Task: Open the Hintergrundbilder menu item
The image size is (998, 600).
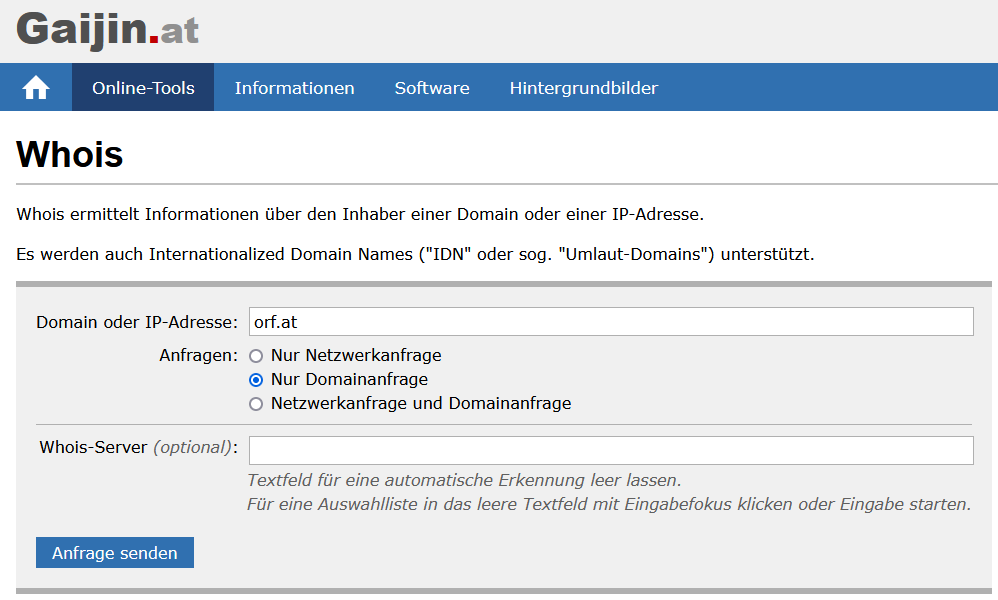Action: pos(584,87)
